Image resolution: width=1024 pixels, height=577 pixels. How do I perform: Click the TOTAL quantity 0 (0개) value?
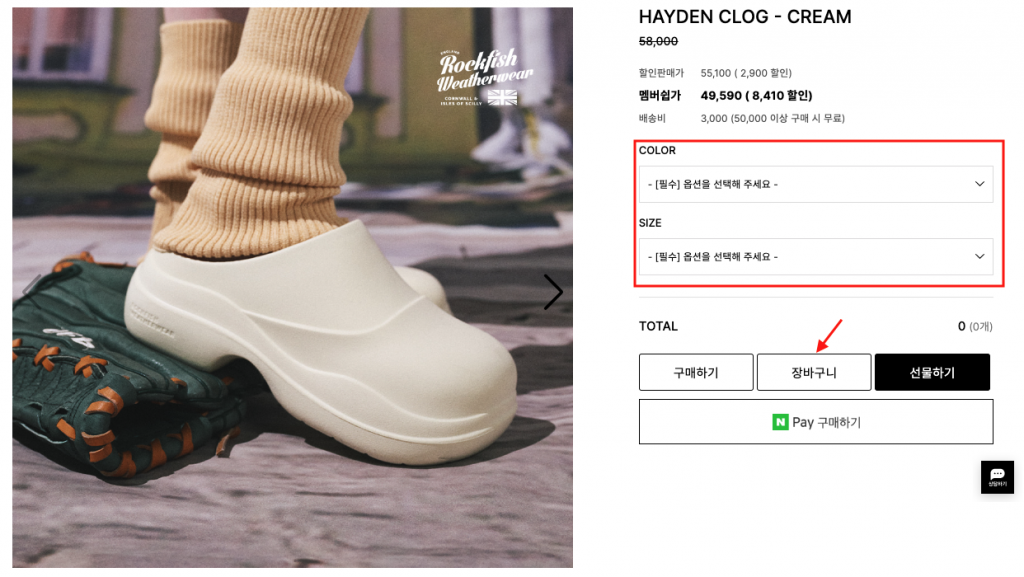(975, 326)
